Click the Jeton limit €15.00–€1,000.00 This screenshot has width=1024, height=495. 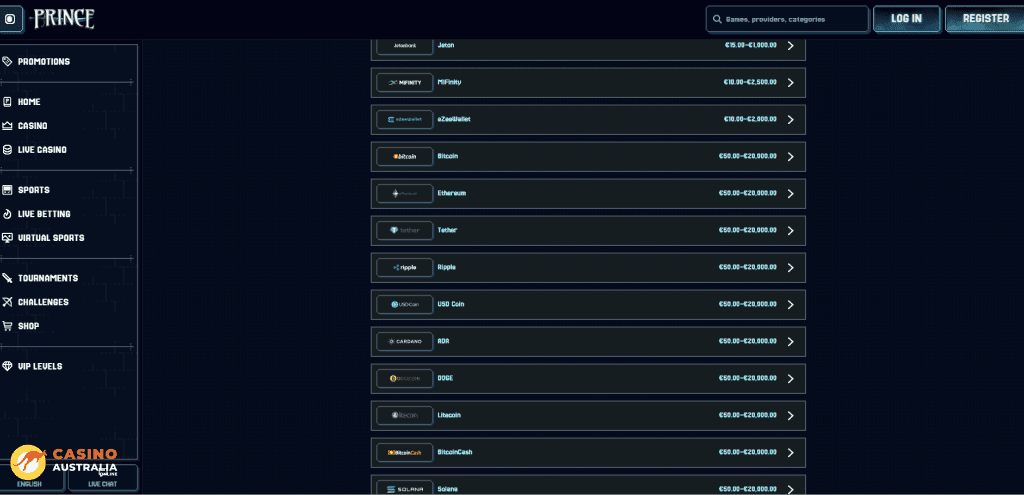click(x=750, y=45)
